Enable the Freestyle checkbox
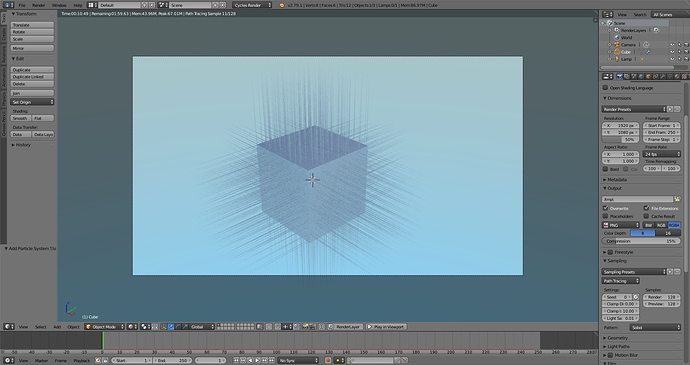690x365 pixels. point(610,252)
